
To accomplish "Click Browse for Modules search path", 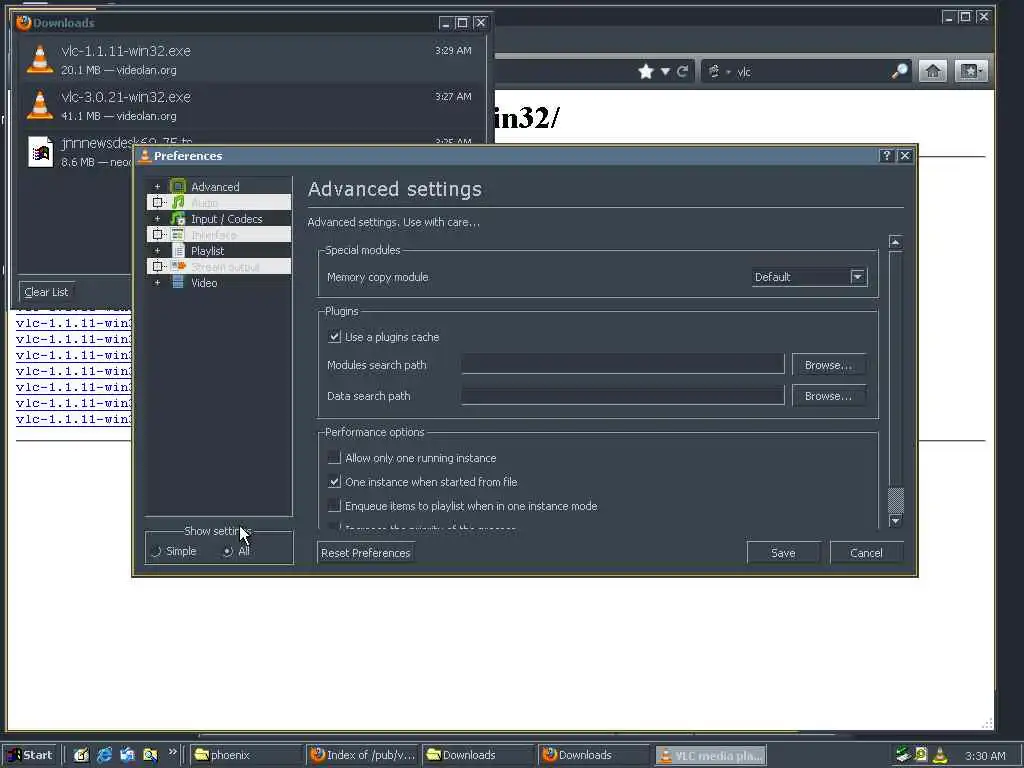I will pos(829,365).
